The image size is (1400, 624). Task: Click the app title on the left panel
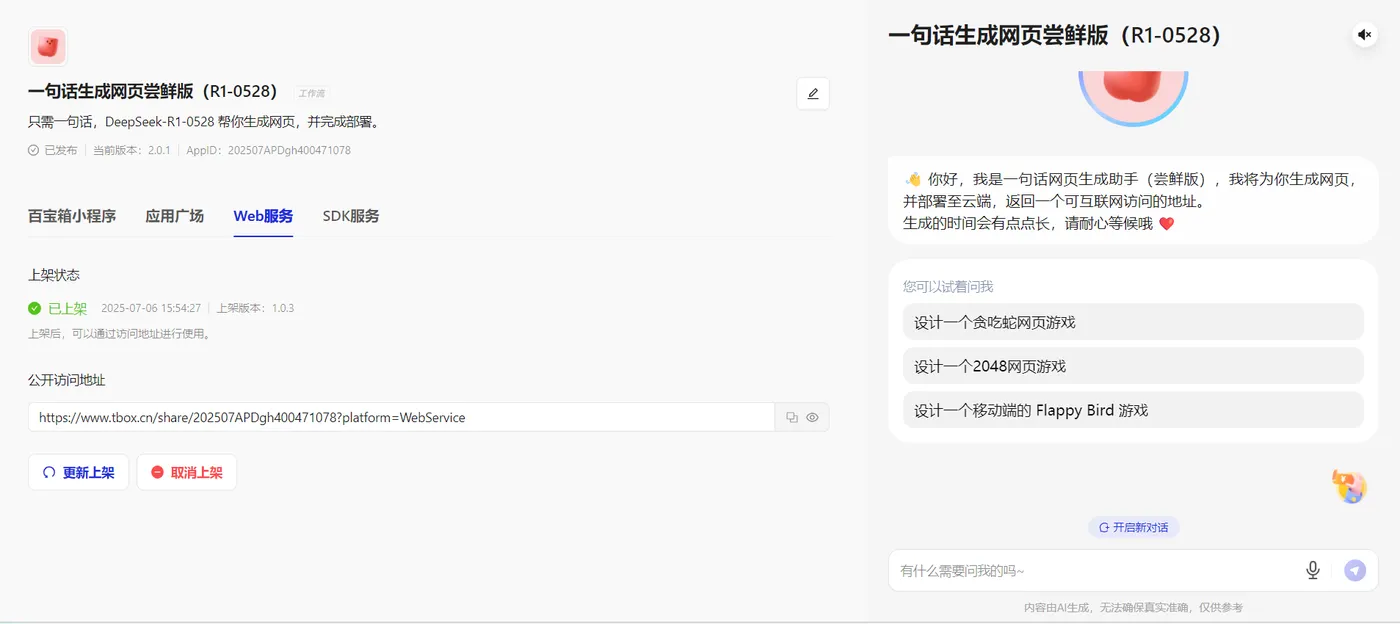(x=152, y=91)
